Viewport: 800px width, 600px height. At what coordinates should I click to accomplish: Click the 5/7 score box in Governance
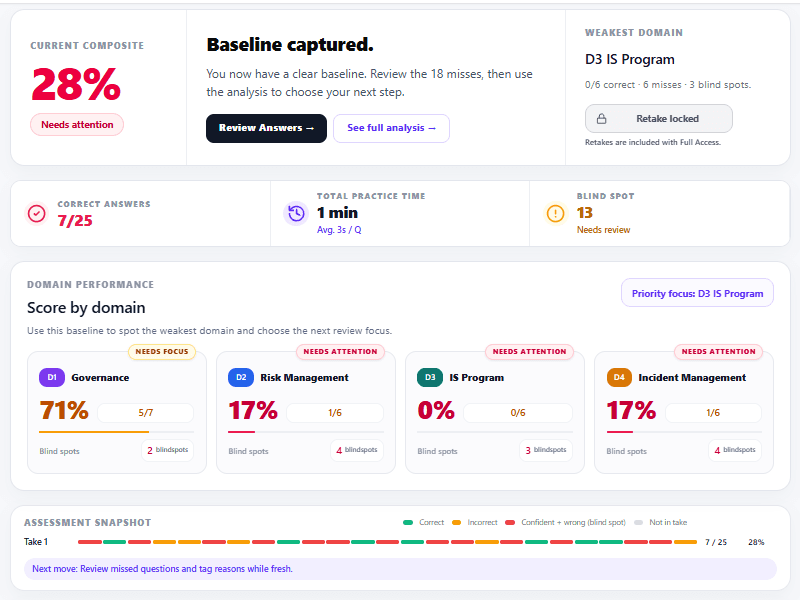coord(146,413)
